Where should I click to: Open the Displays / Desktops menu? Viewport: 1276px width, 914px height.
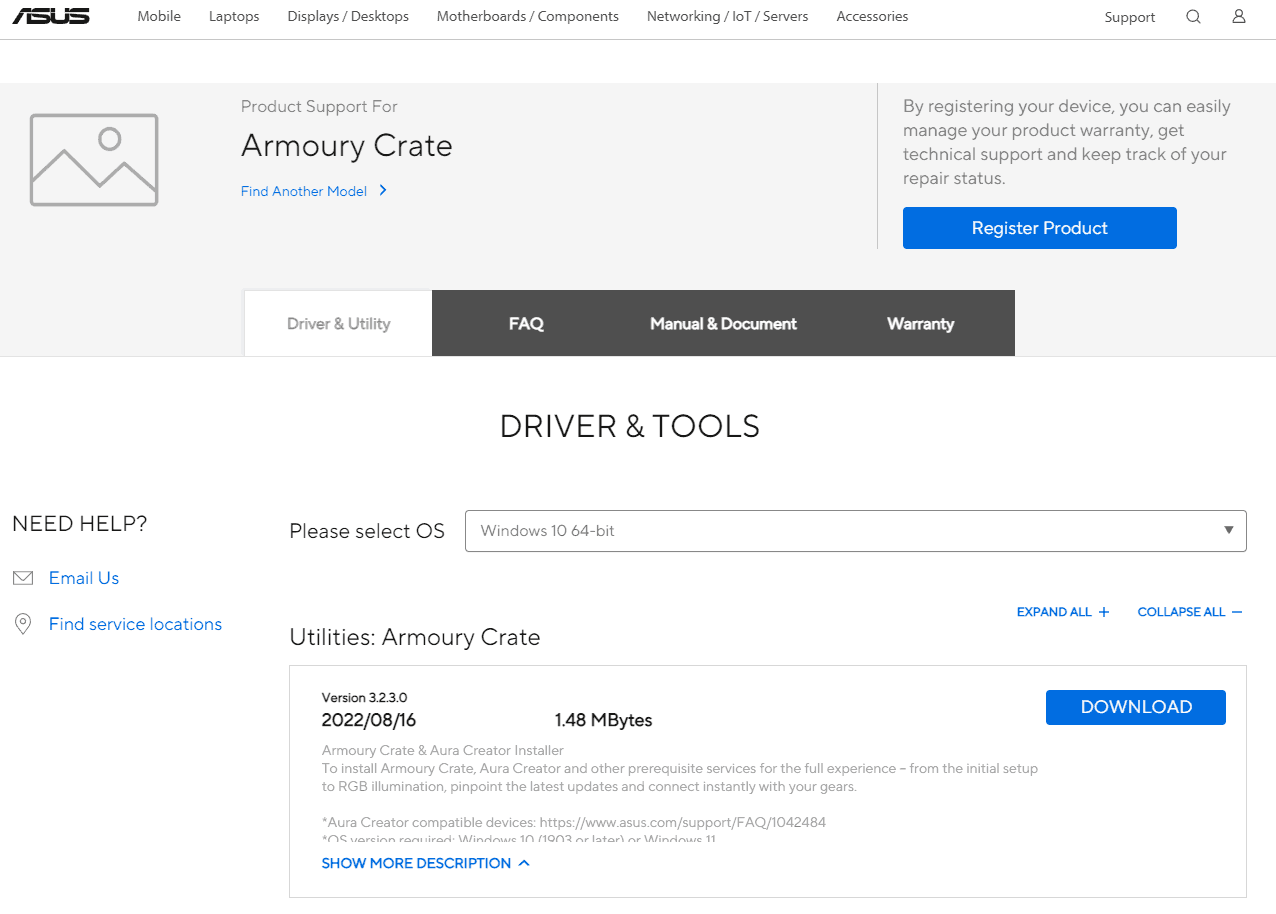(x=348, y=17)
